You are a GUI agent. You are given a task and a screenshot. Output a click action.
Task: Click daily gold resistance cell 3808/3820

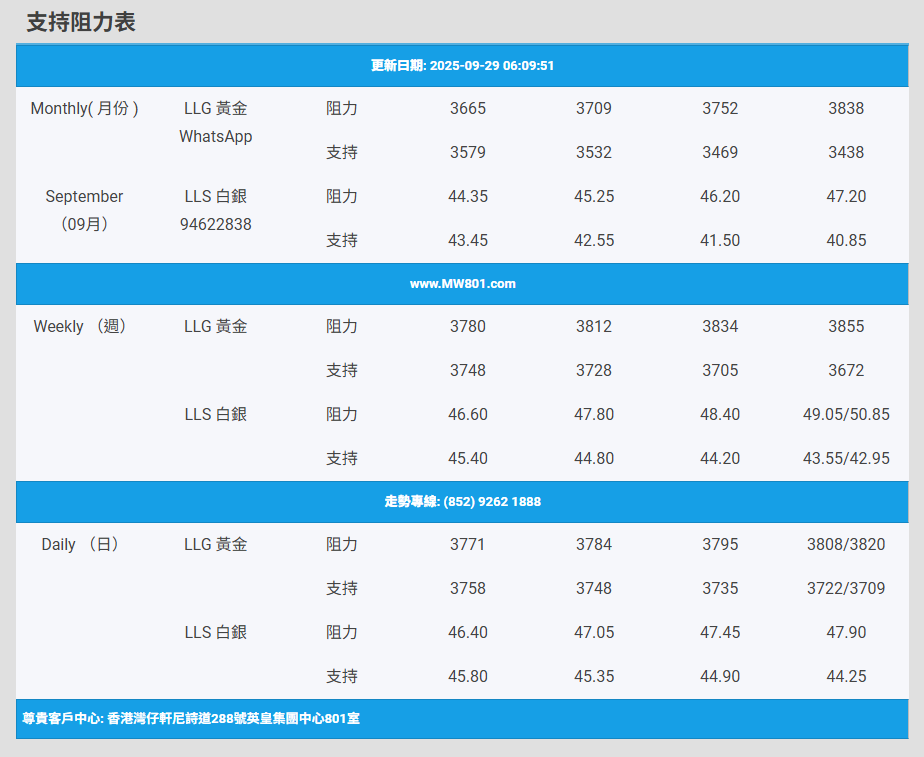[x=846, y=544]
